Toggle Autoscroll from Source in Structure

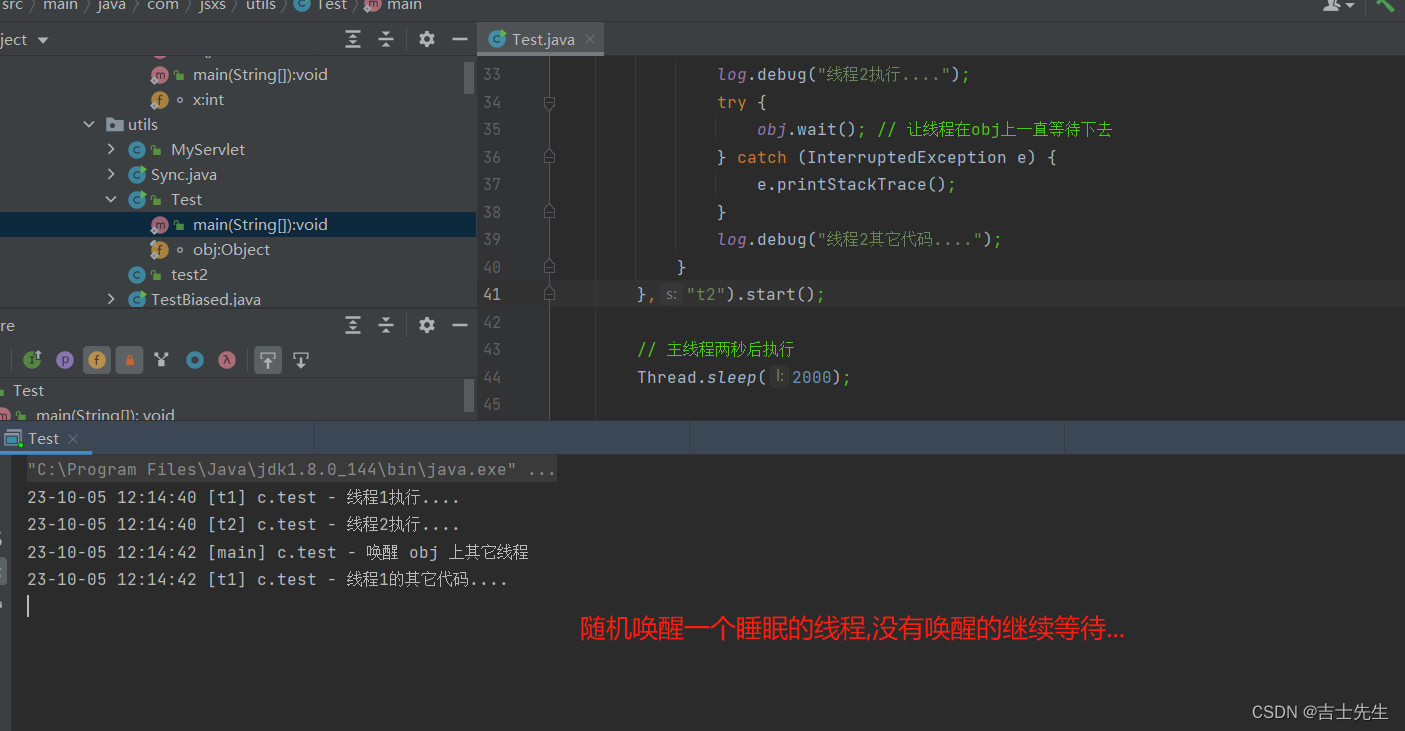coord(300,360)
